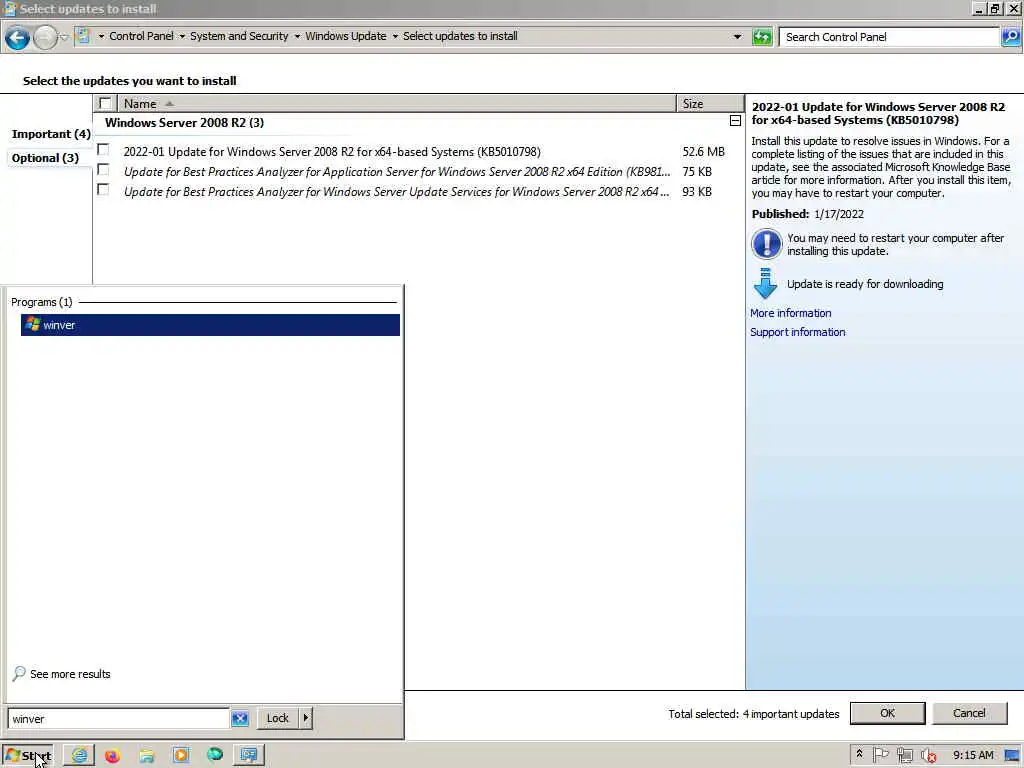Click the 93 KB size value
Image resolution: width=1024 pixels, height=768 pixels.
pyautogui.click(x=697, y=192)
